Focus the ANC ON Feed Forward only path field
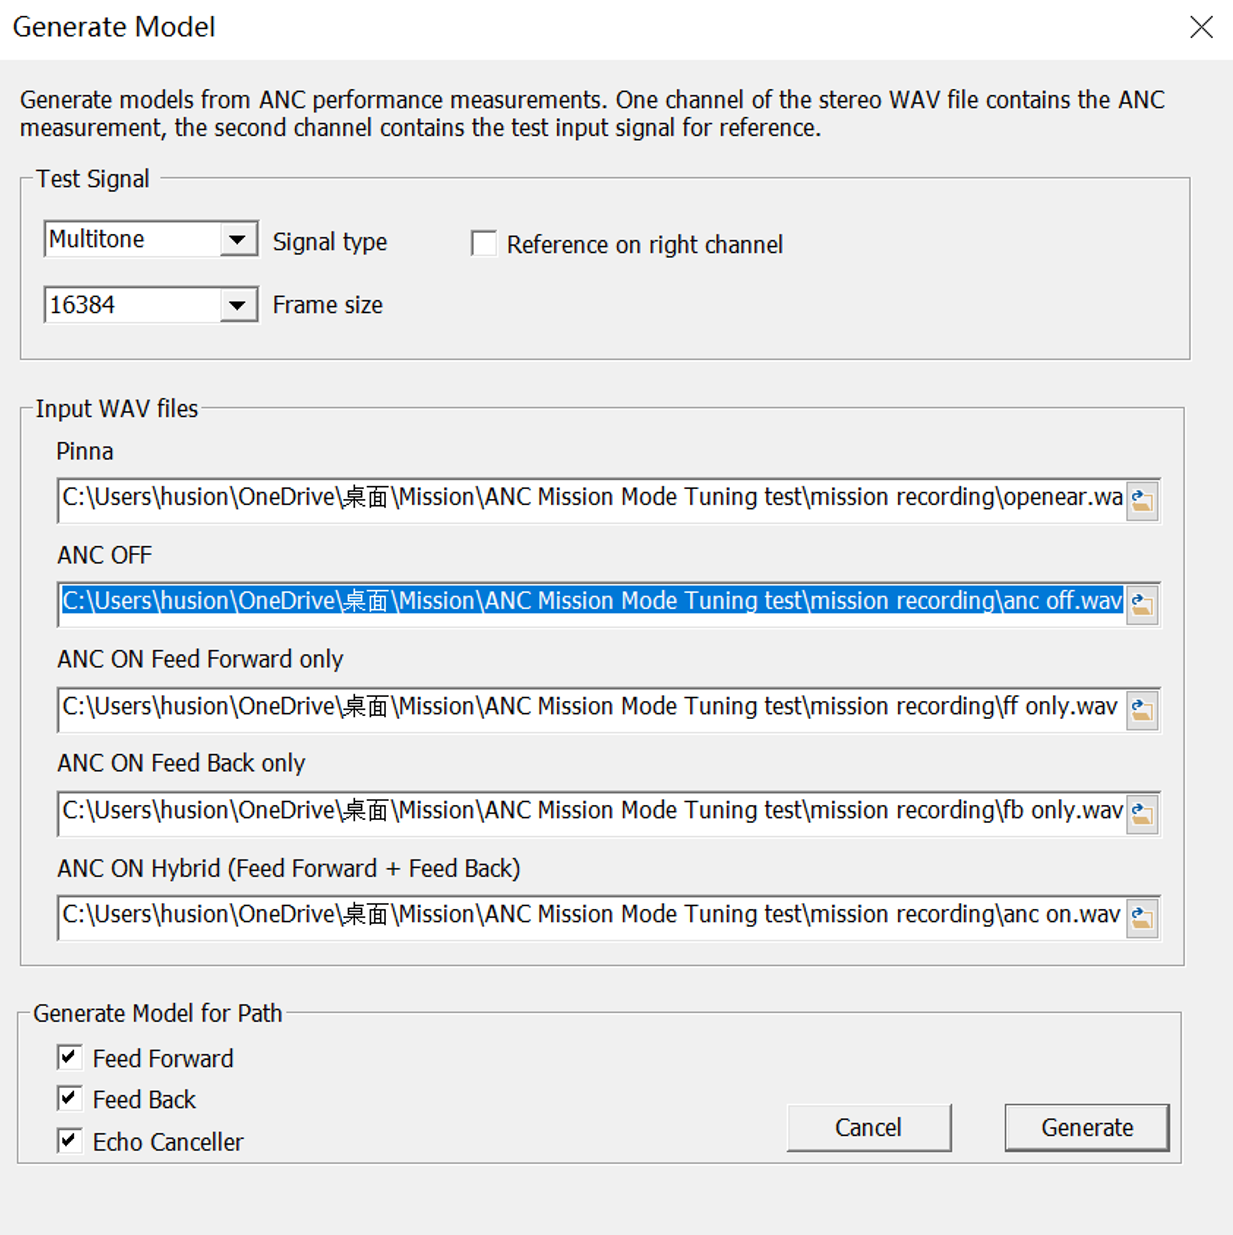1233x1235 pixels. pyautogui.click(x=590, y=707)
